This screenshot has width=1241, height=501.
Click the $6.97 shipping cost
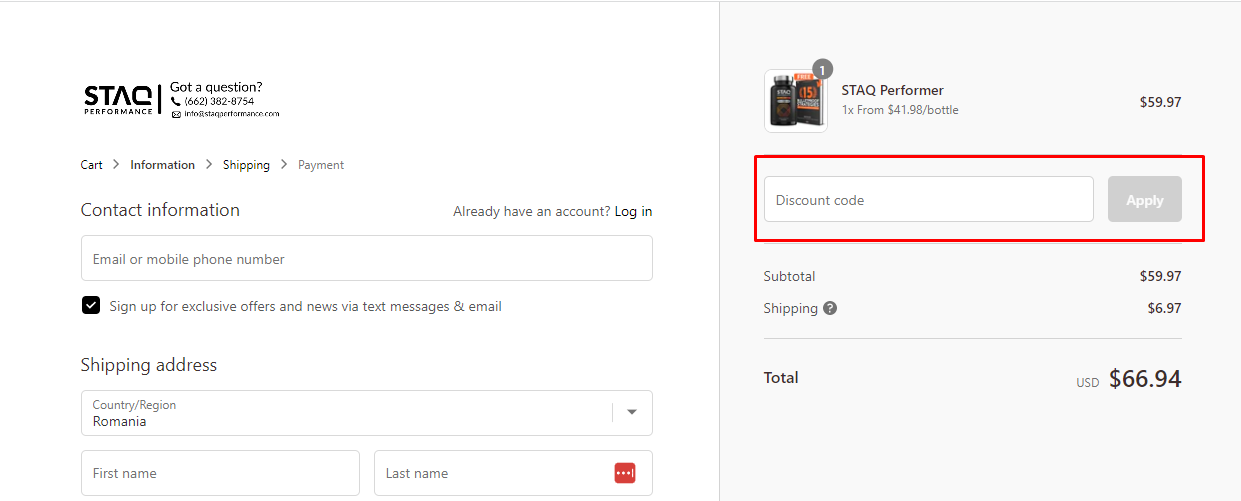pyautogui.click(x=1164, y=308)
